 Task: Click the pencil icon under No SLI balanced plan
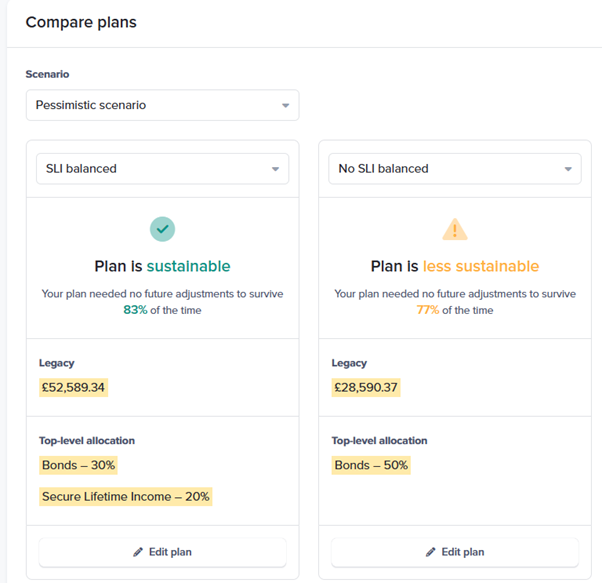[431, 552]
